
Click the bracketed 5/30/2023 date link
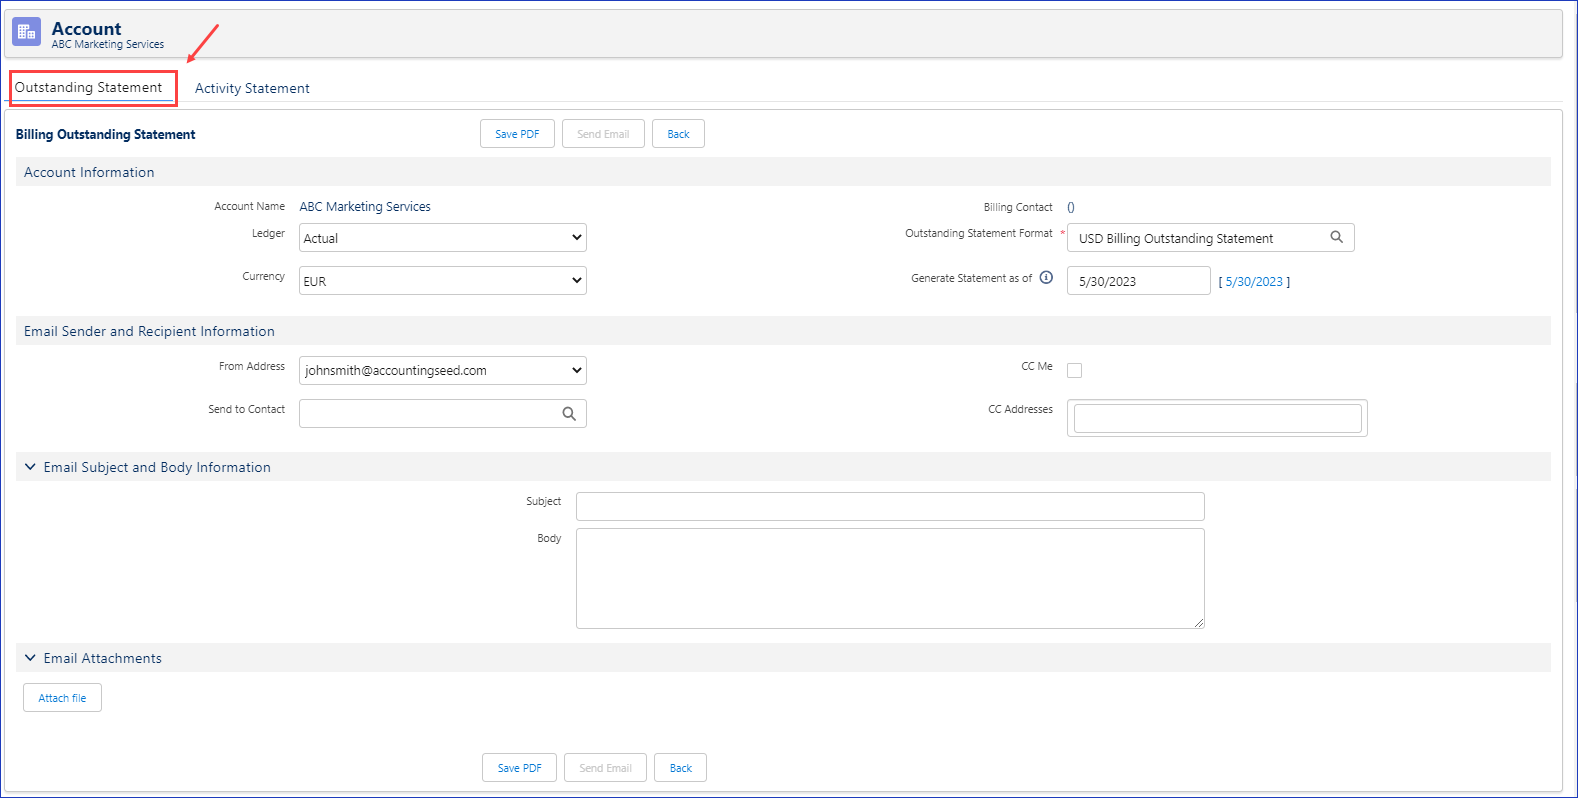(x=1254, y=282)
